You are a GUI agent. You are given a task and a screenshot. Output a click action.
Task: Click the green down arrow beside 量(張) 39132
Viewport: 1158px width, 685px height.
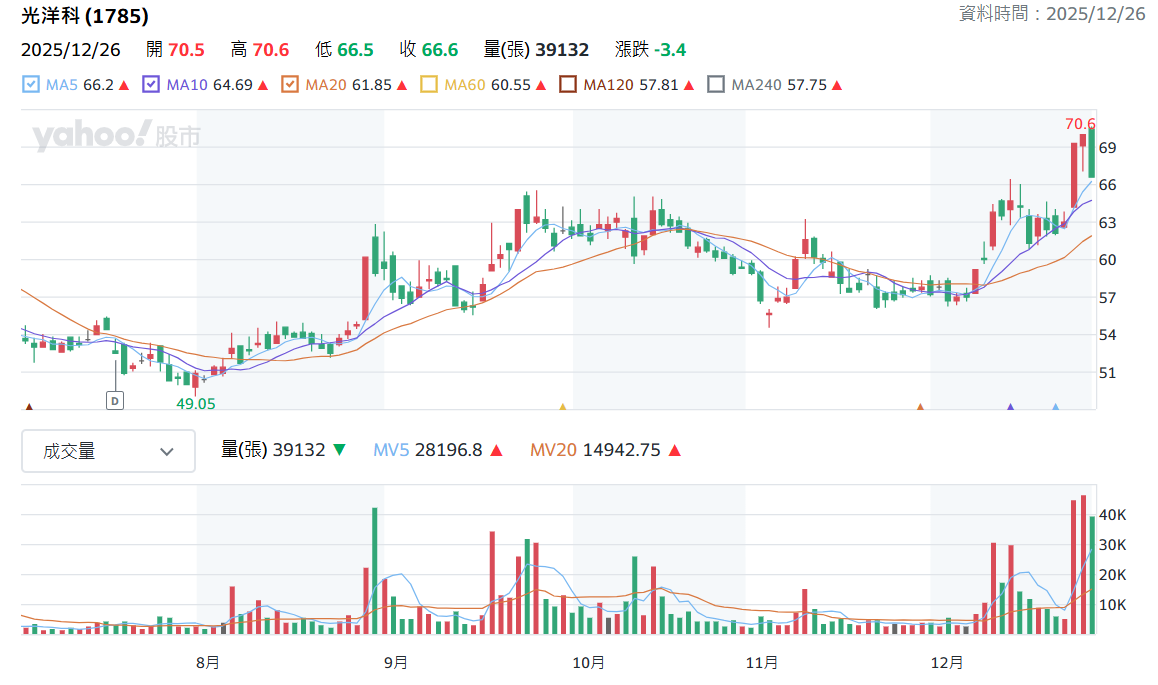pos(339,450)
